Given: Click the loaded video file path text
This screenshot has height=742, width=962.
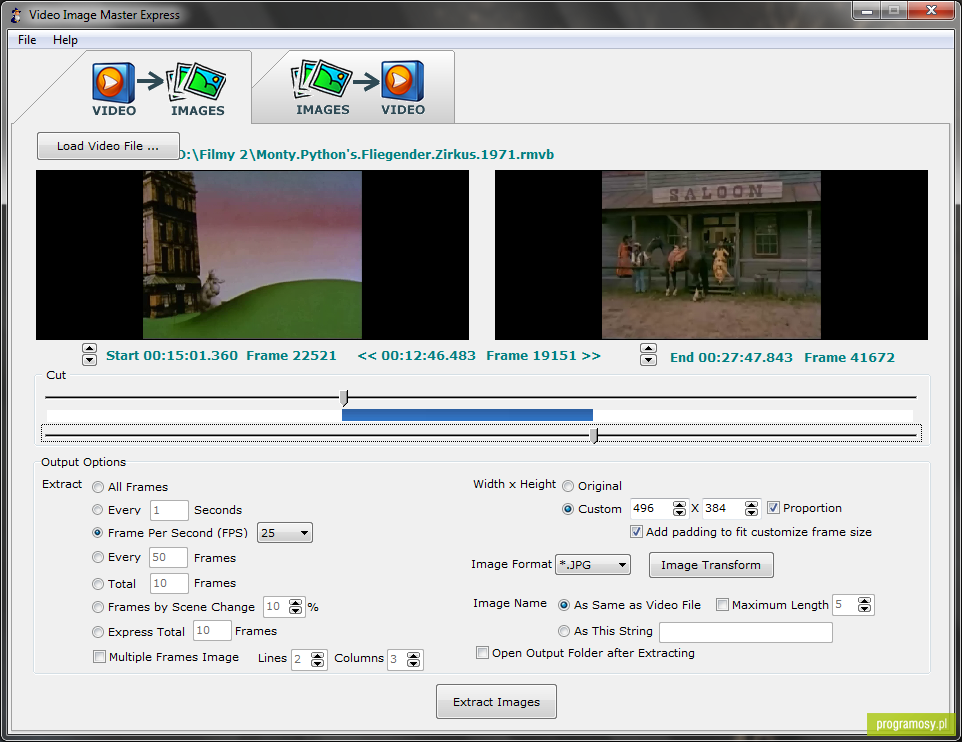Looking at the screenshot, I should (x=367, y=155).
